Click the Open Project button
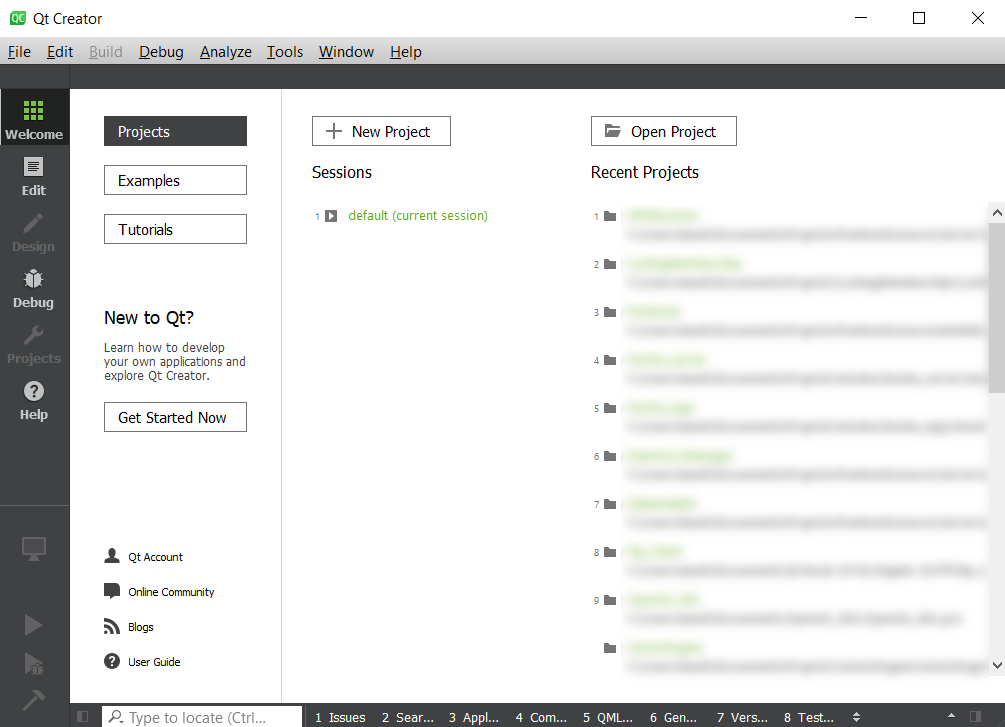Screen dimensions: 1005x727 (x=663, y=131)
